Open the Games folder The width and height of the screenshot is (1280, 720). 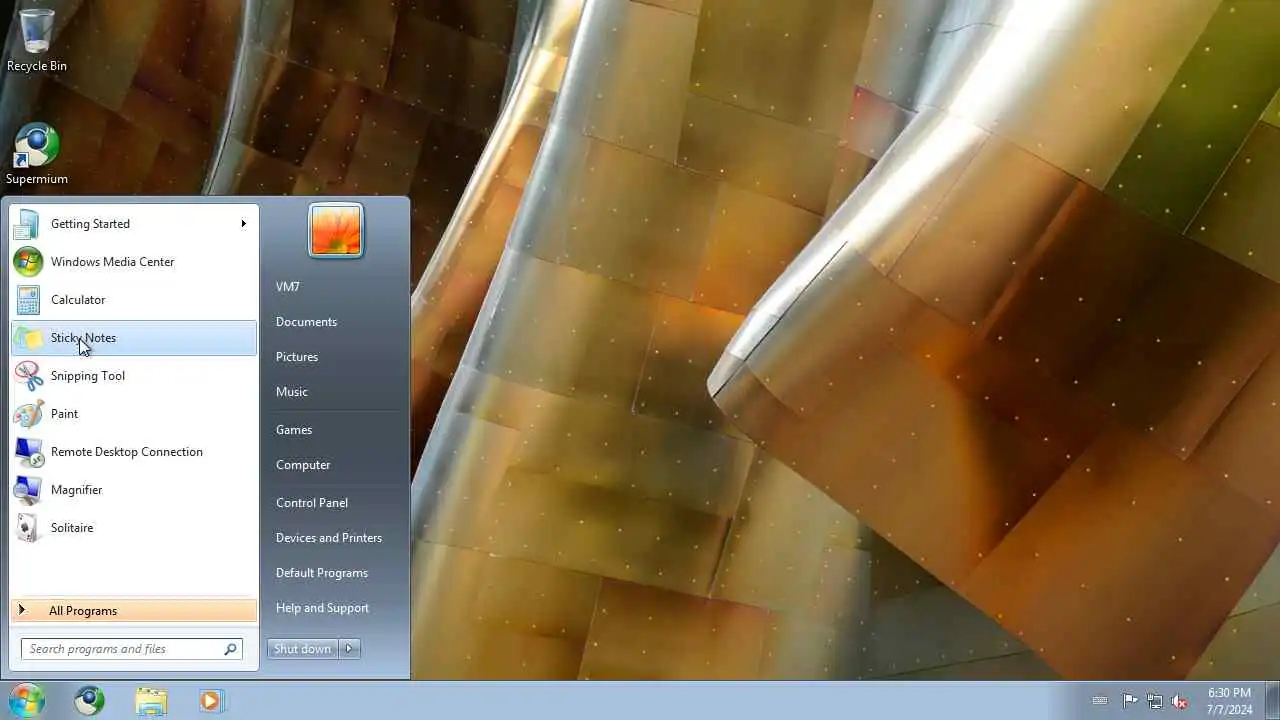pyautogui.click(x=336, y=430)
